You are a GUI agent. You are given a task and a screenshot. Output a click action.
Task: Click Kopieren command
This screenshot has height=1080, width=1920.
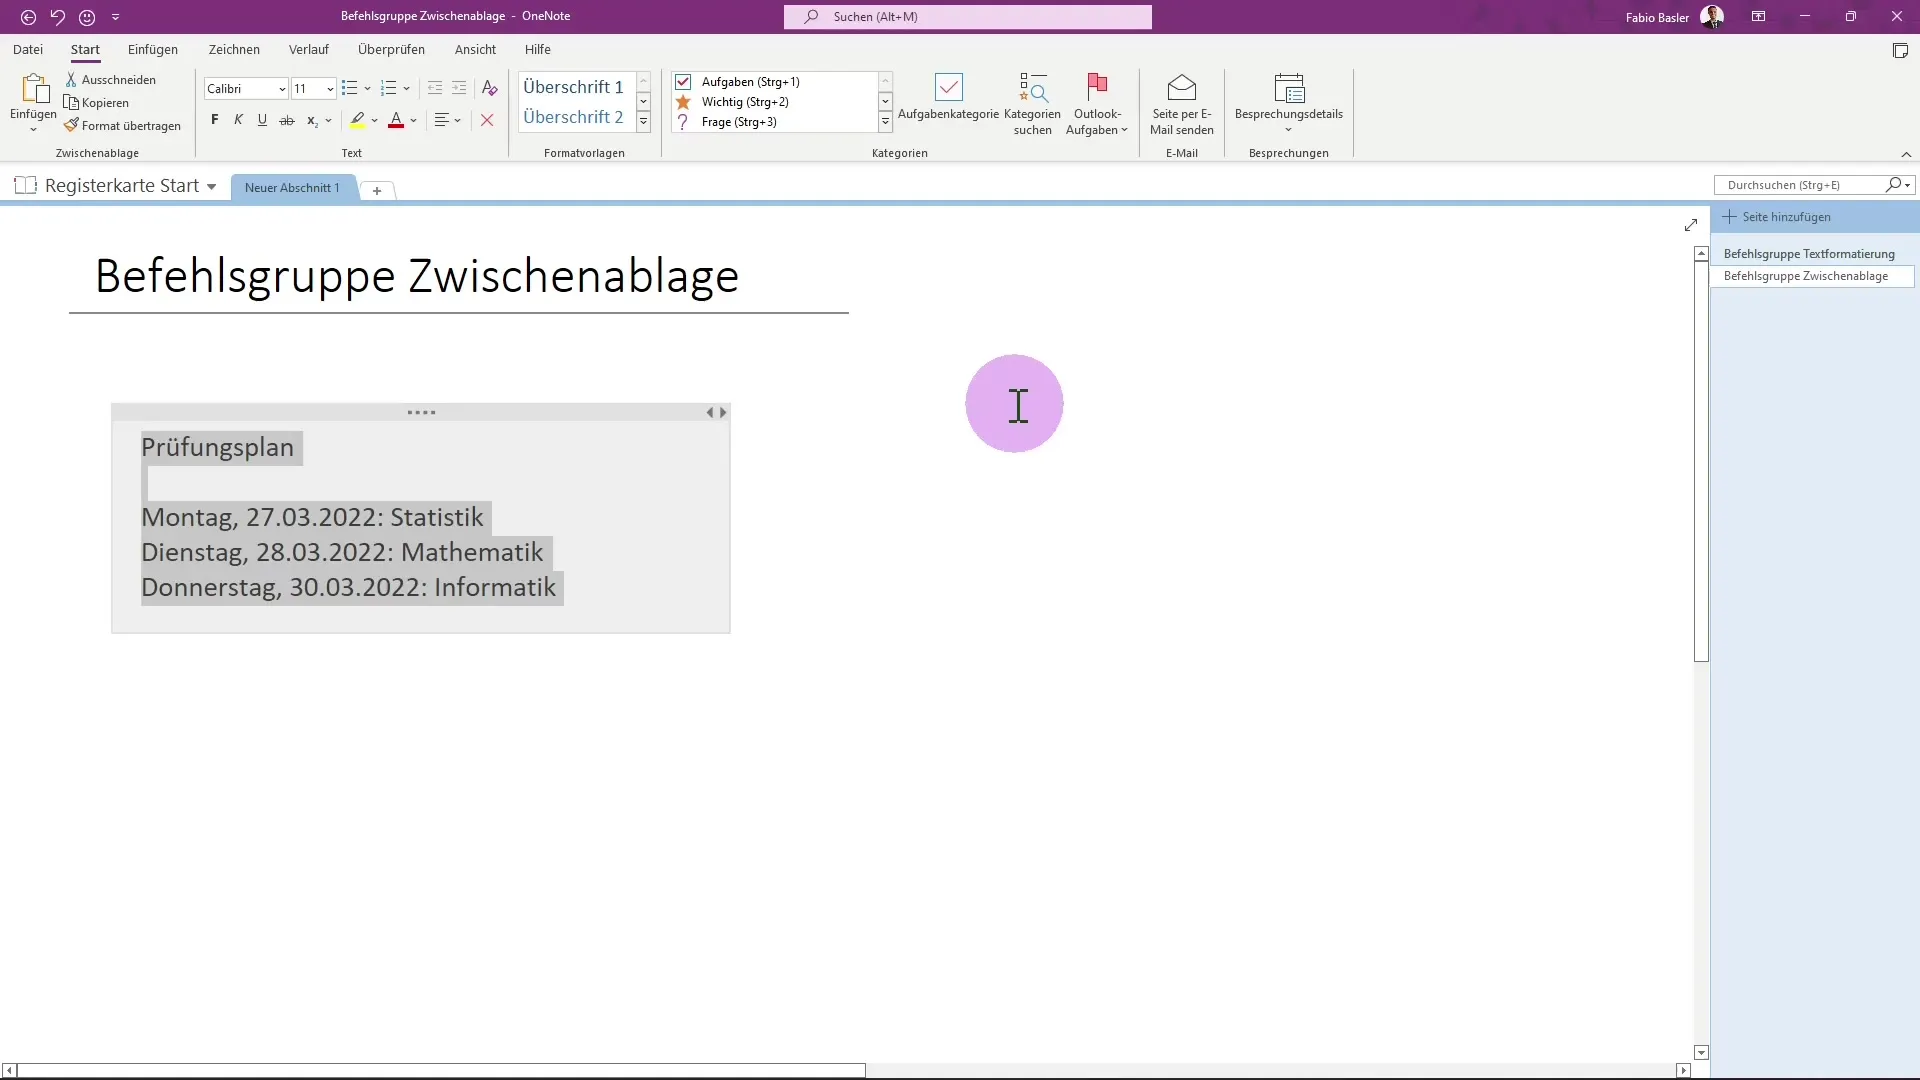97,103
